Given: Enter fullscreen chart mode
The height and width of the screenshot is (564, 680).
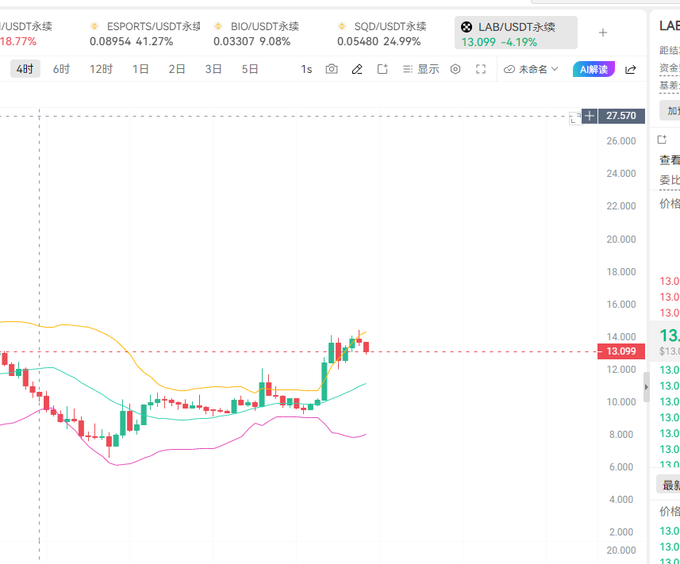Looking at the screenshot, I should [481, 69].
